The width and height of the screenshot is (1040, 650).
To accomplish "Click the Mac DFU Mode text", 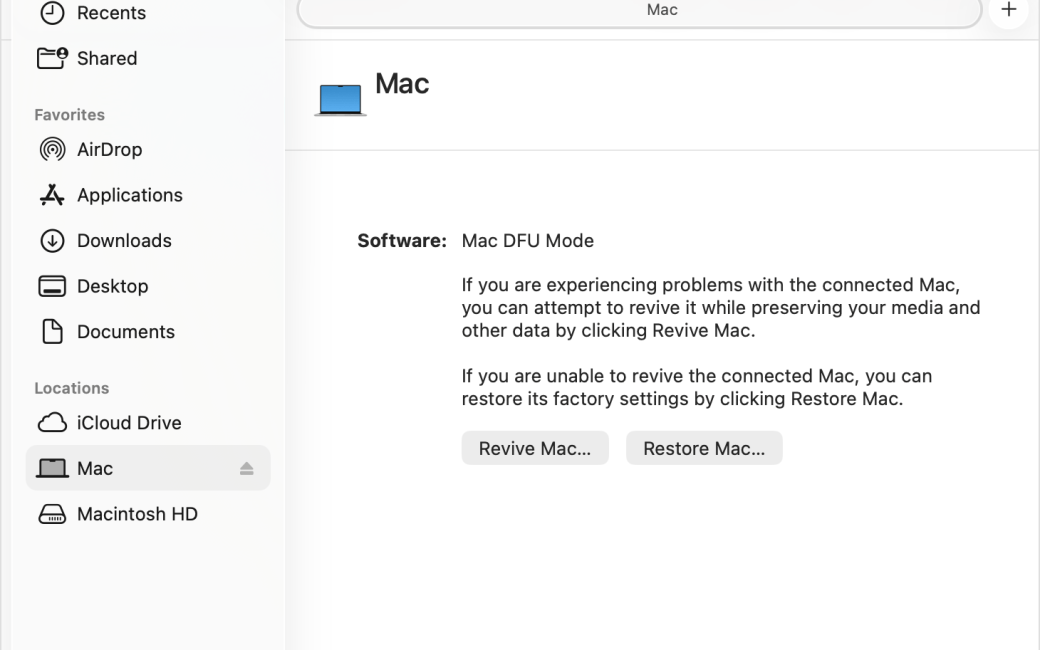I will (527, 241).
